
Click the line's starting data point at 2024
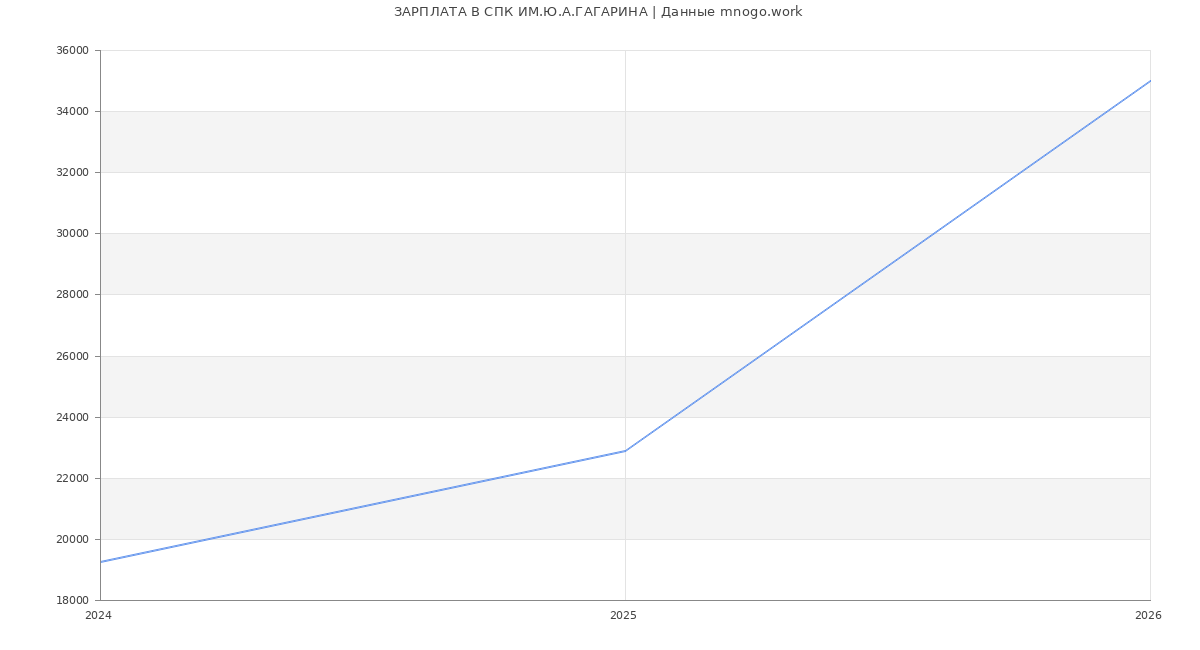pyautogui.click(x=101, y=562)
